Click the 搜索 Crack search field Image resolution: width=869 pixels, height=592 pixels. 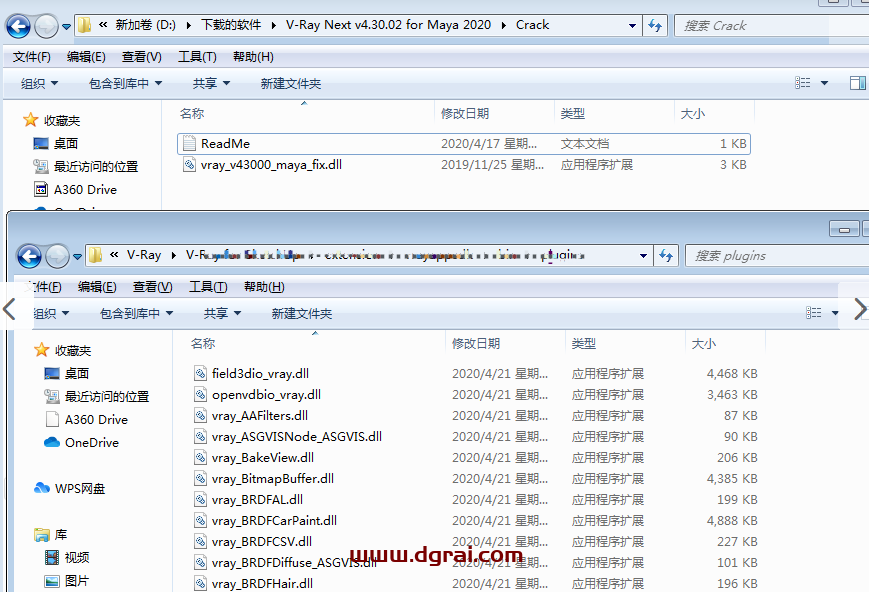click(x=765, y=26)
